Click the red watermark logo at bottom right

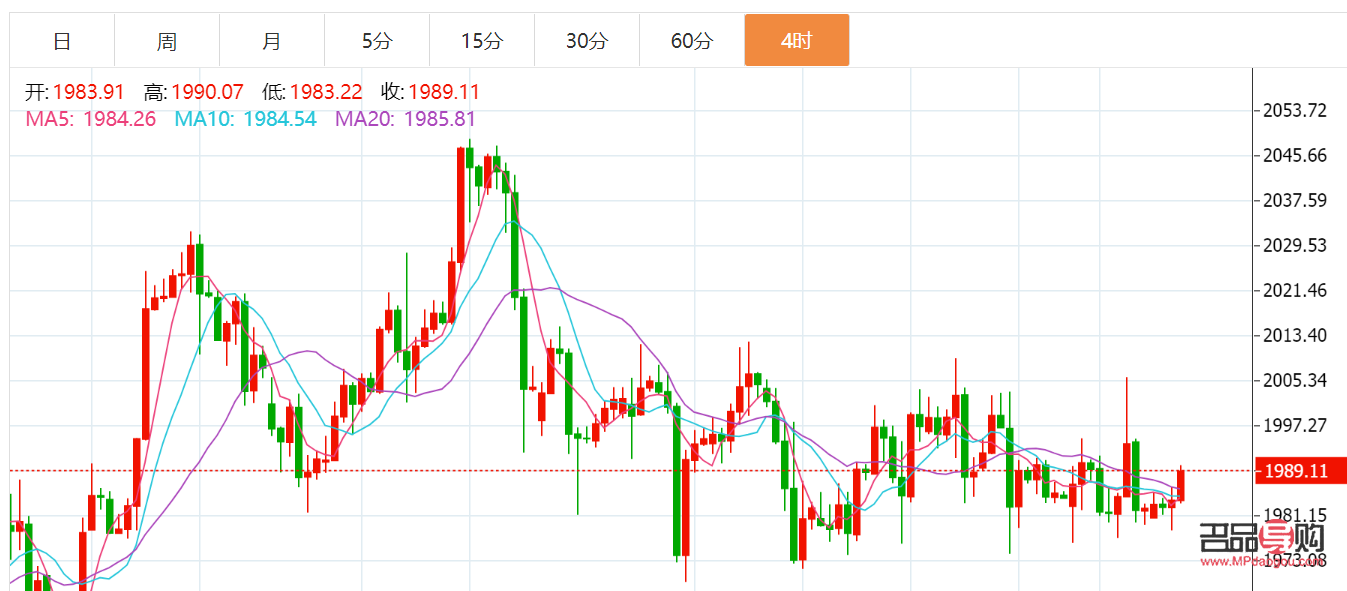[x=1261, y=546]
